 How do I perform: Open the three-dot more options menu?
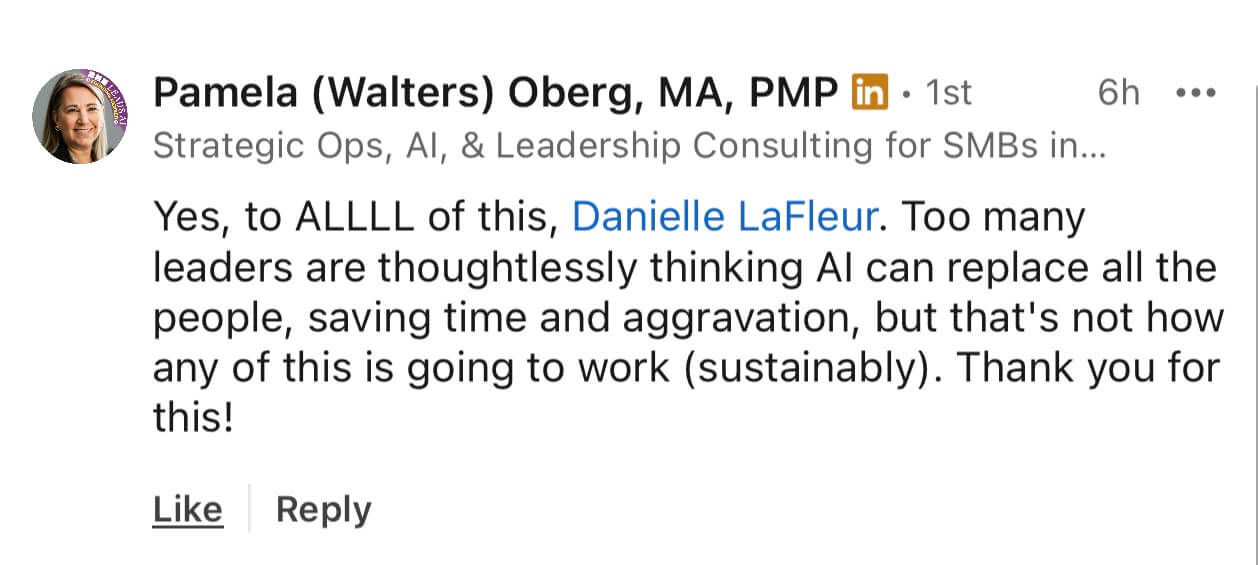1195,93
